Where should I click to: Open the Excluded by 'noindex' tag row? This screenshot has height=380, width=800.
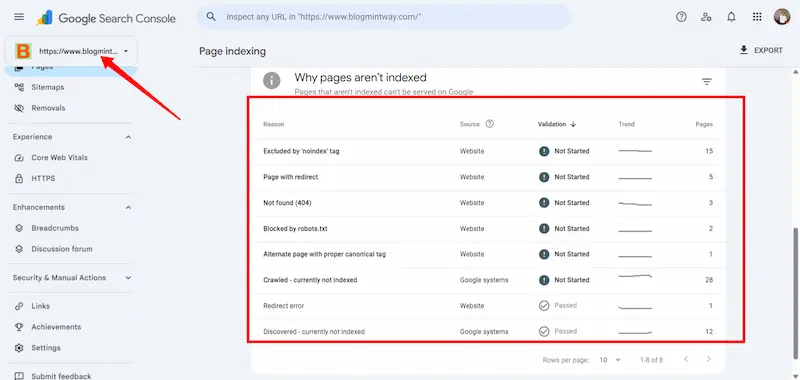488,151
